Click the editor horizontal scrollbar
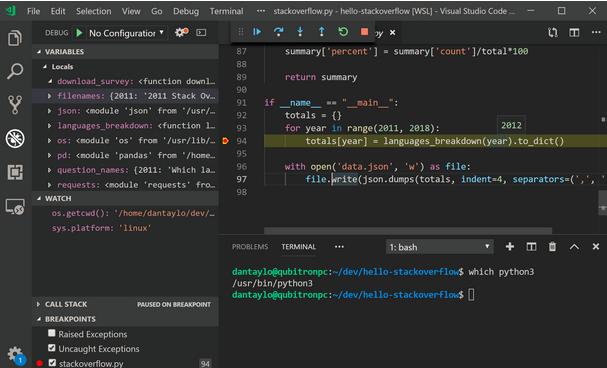 point(408,231)
